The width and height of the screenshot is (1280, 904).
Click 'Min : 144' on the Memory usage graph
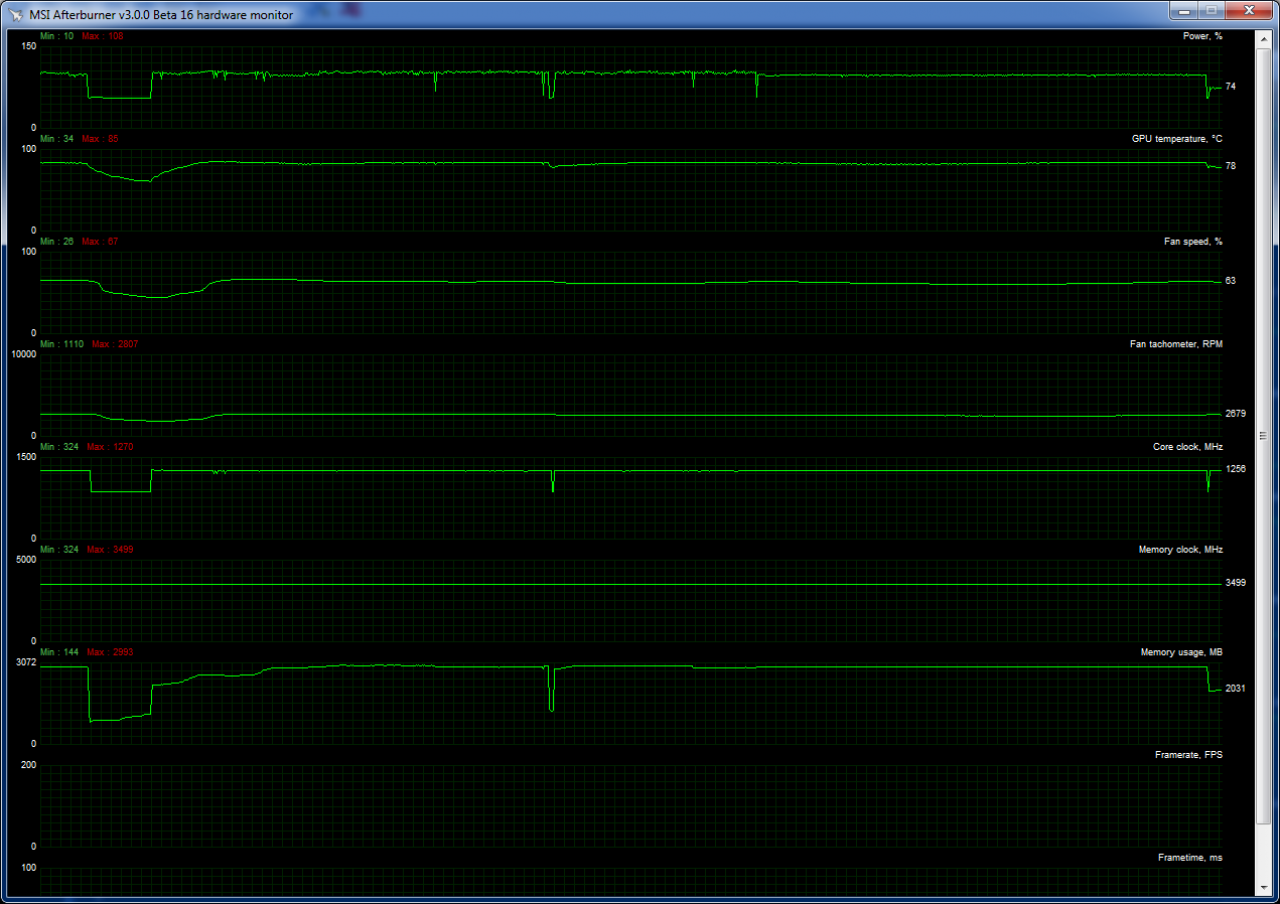pyautogui.click(x=60, y=652)
